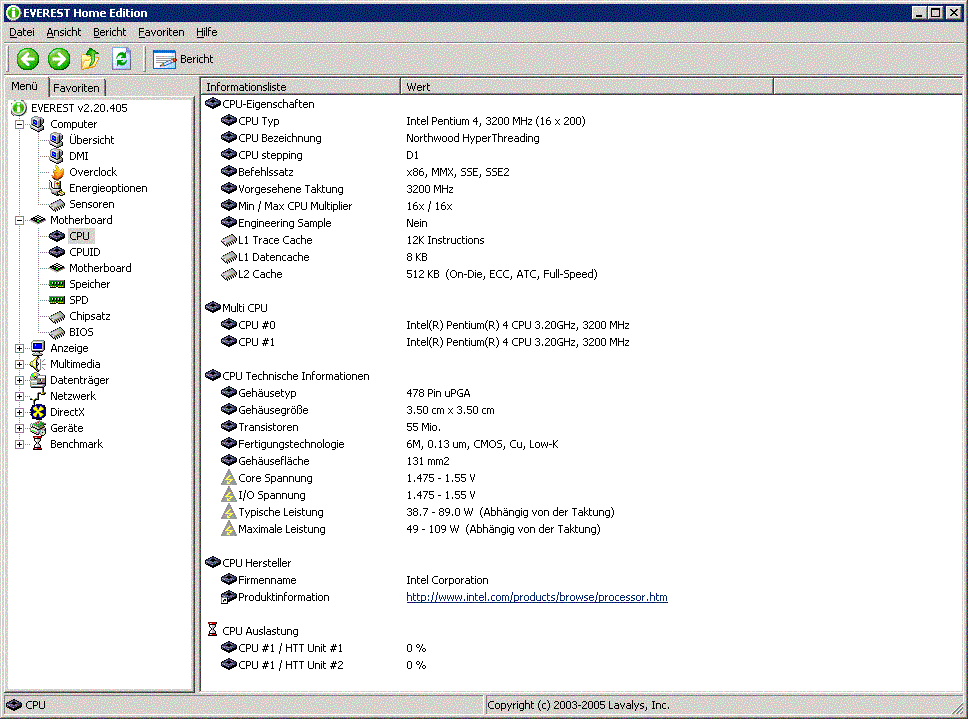Open the Favoriten menu in menu bar

[x=161, y=32]
